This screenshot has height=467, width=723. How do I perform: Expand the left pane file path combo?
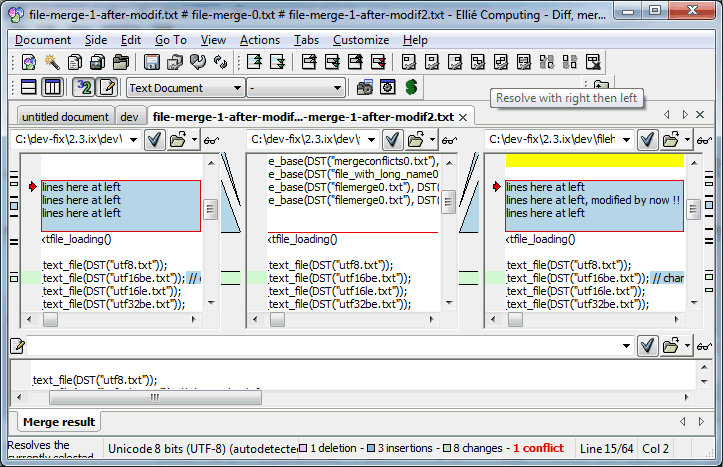coord(133,140)
